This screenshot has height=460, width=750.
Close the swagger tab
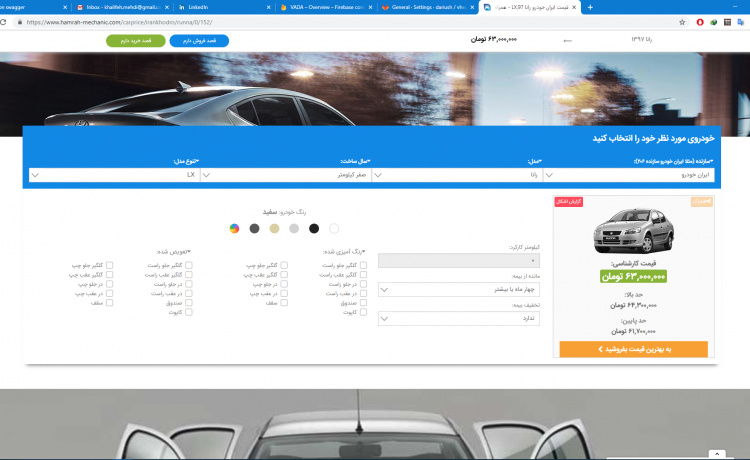(x=65, y=7)
